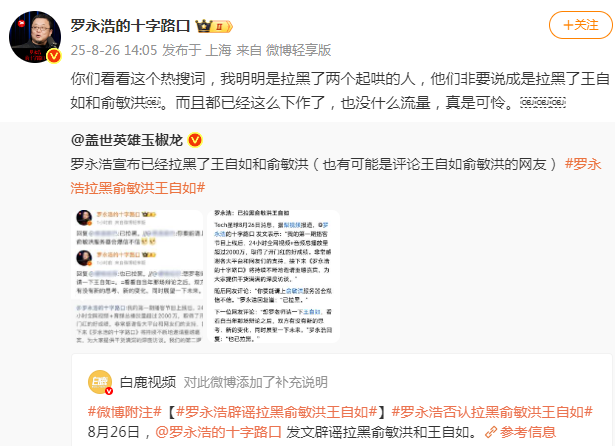The image size is (615, 446).
Task: Click the 白鹿视频 account name
Action: coord(148,382)
